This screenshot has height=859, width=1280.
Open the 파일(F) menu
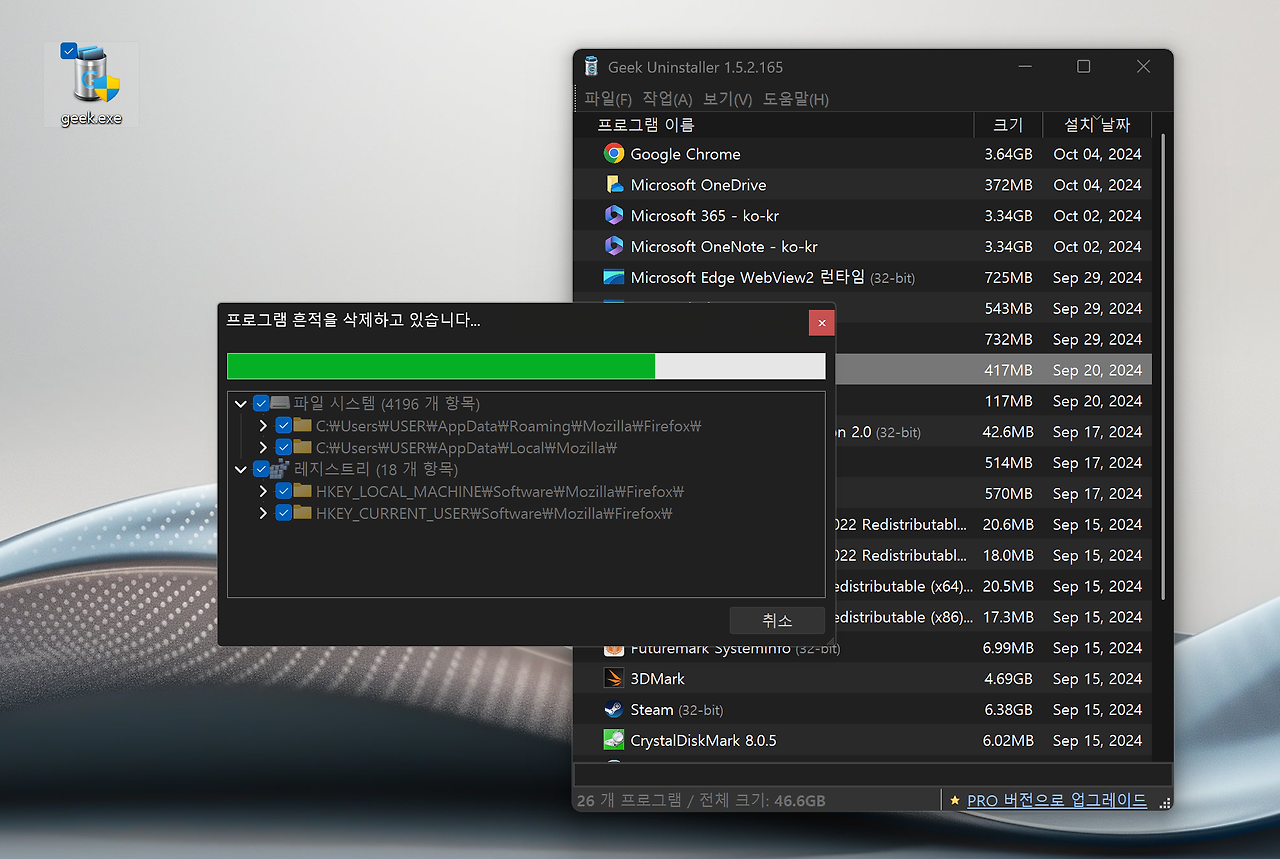(608, 99)
